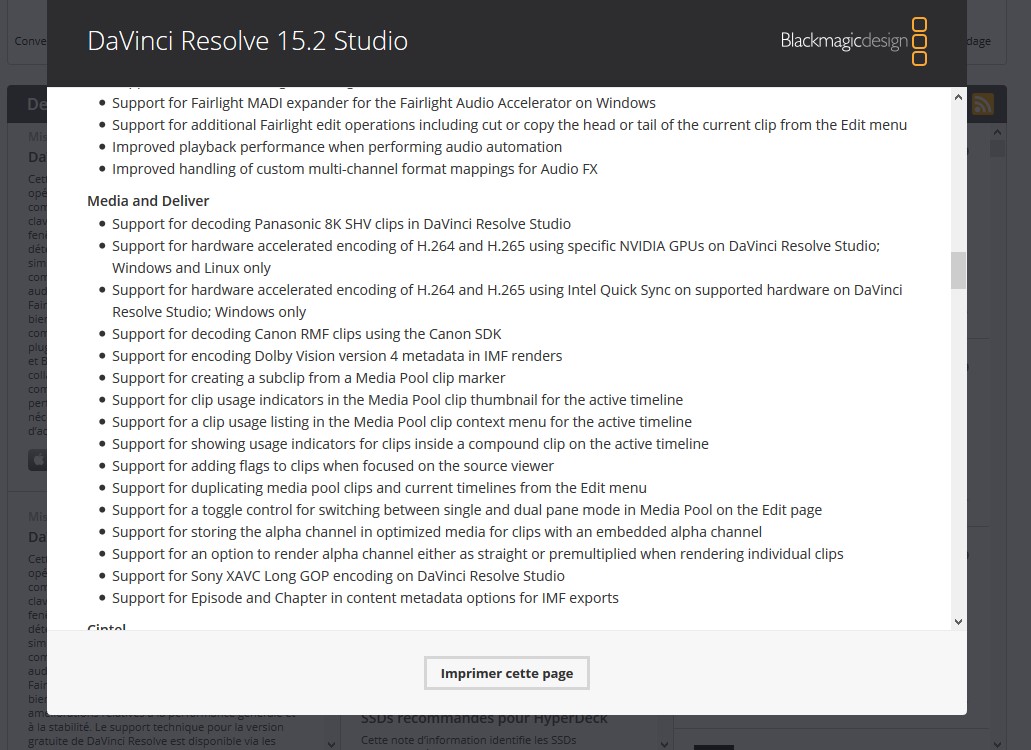Click the "Media and Deliver" heading

(148, 200)
